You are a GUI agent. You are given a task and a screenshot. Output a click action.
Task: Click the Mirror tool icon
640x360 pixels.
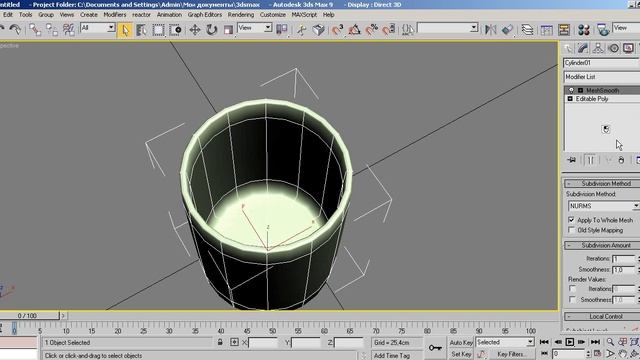coord(491,30)
